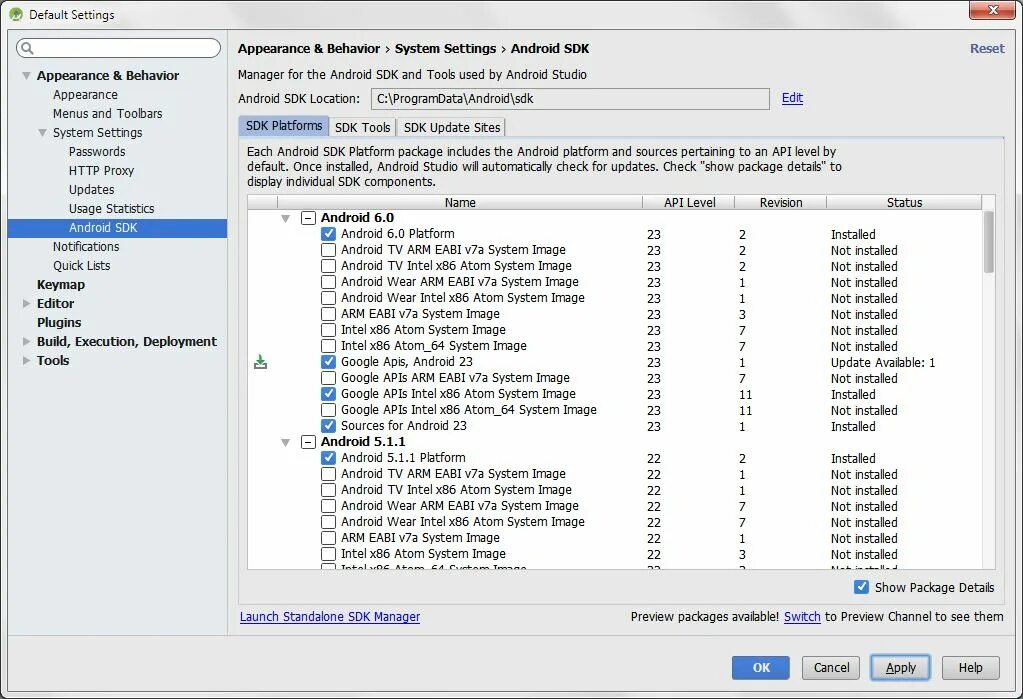Click Cancel button
Image resolution: width=1023 pixels, height=699 pixels.
pos(831,668)
